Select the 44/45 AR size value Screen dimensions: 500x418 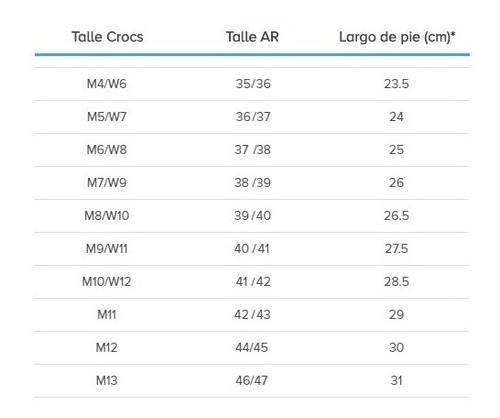(x=252, y=348)
